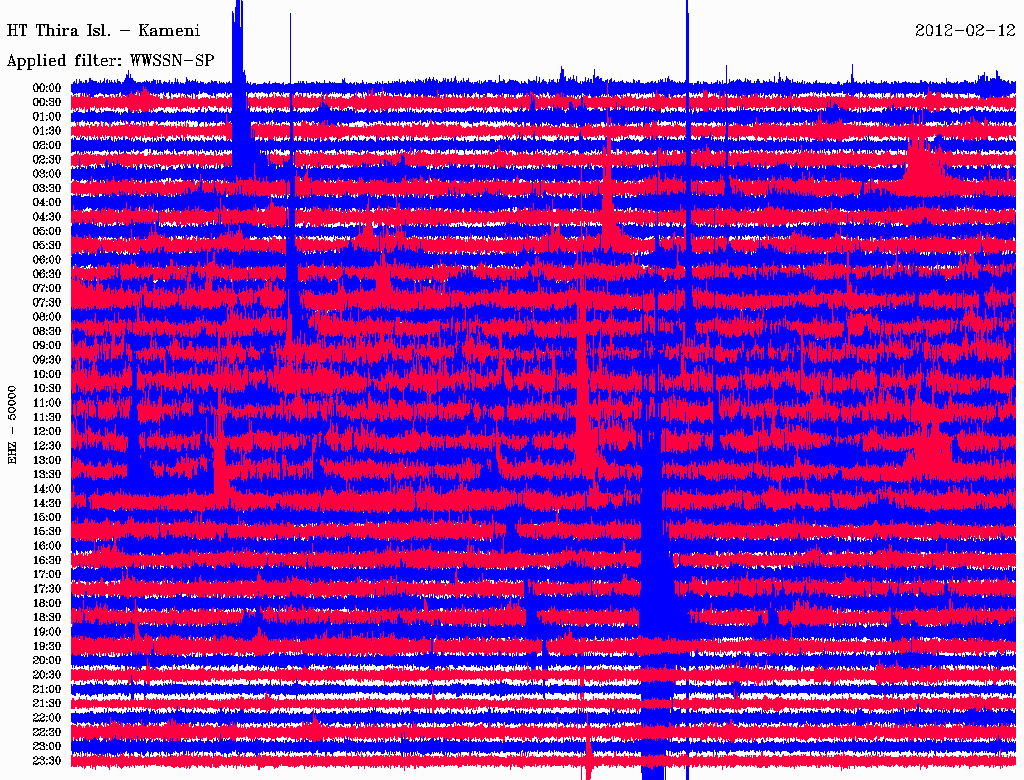Viewport: 1024px width, 780px height.
Task: Click the 14:30 time label
Action: pyautogui.click(x=47, y=504)
